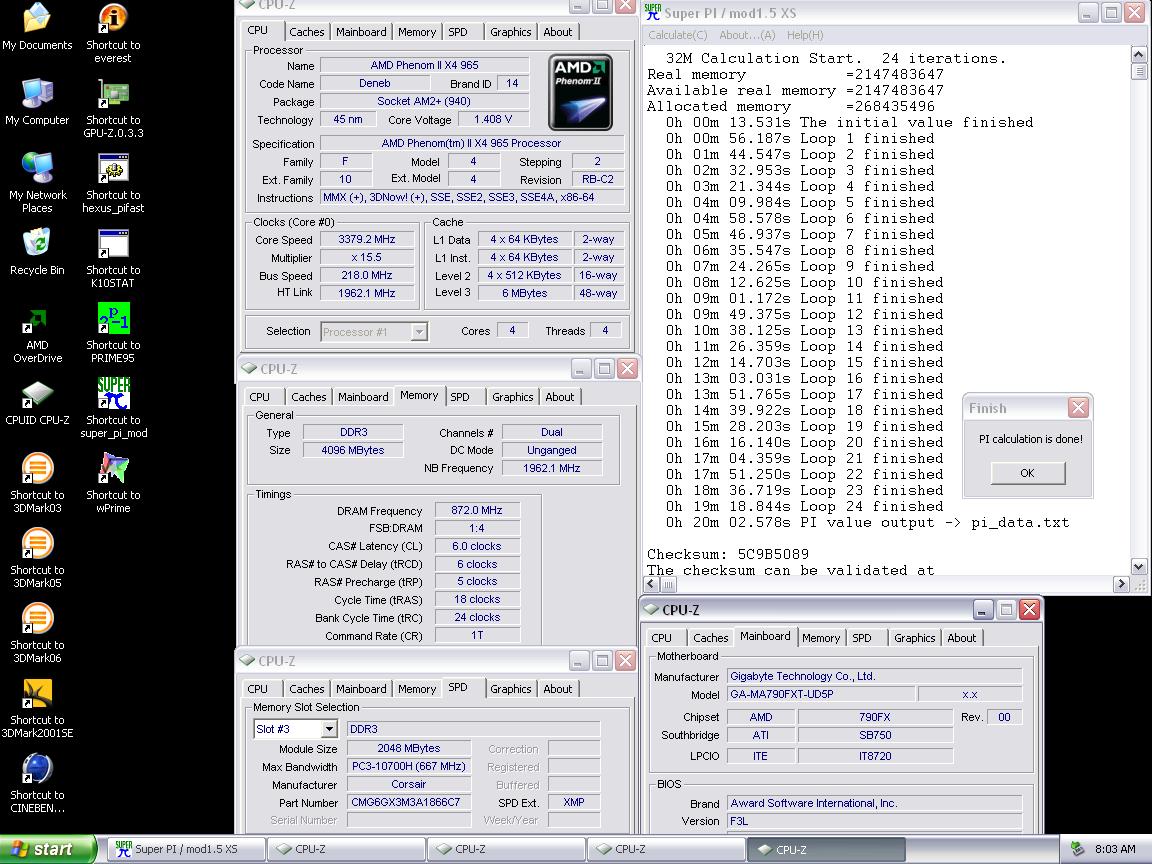Image resolution: width=1152 pixels, height=864 pixels.
Task: Open About tab in SPD CPU-Z window
Action: 558,688
